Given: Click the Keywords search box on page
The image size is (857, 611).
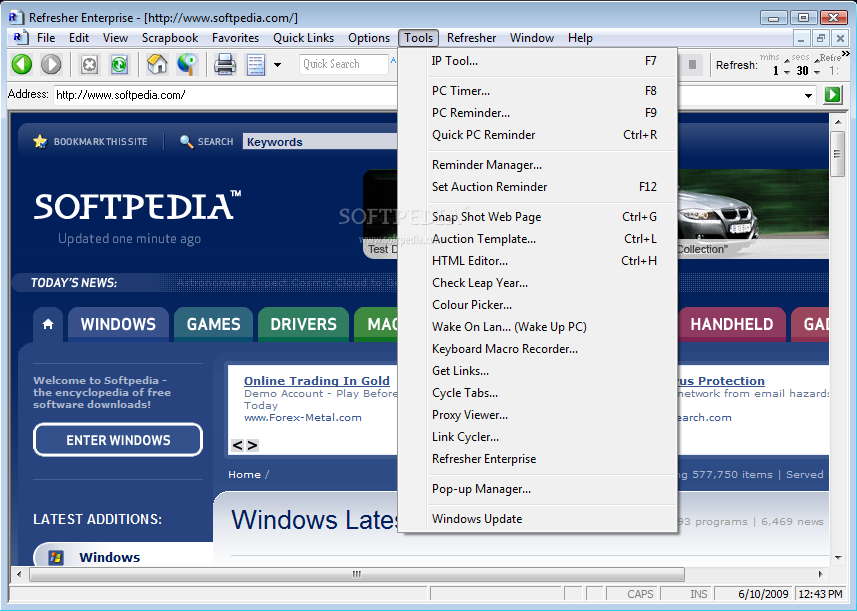Looking at the screenshot, I should click(320, 142).
